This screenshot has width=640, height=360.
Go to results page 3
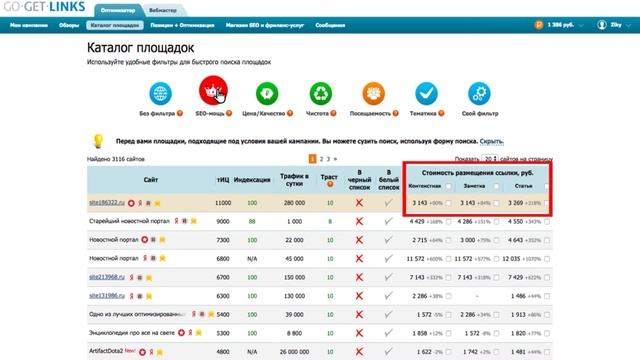click(x=328, y=159)
